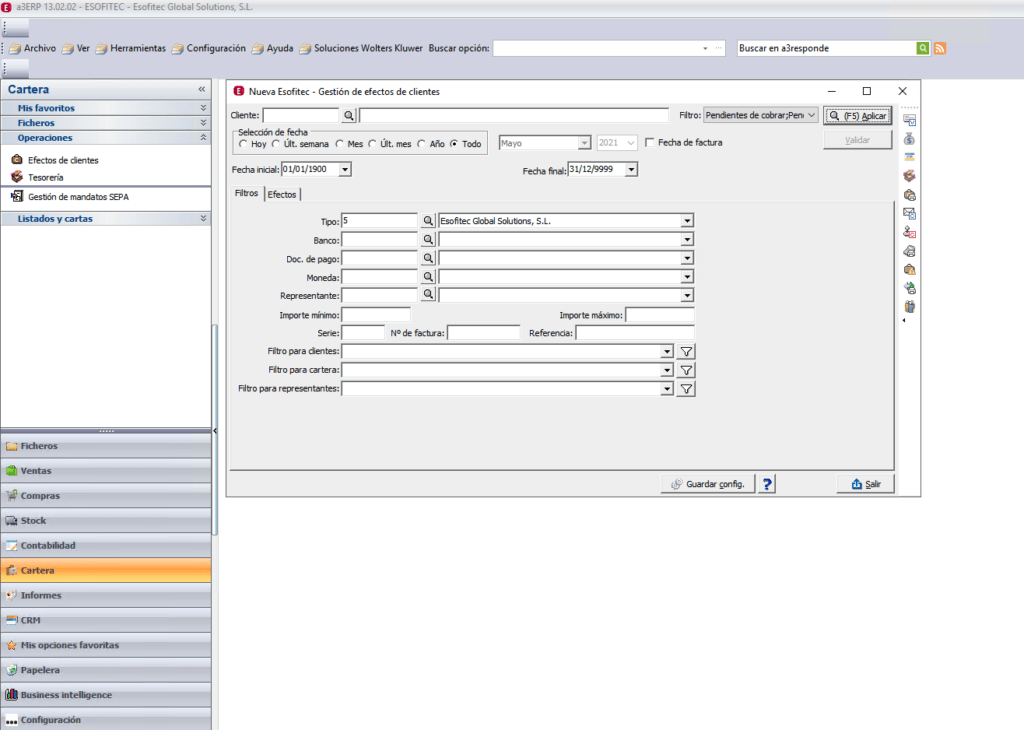Select the Mes radio button
Viewport: 1024px width, 730px height.
pyautogui.click(x=340, y=144)
